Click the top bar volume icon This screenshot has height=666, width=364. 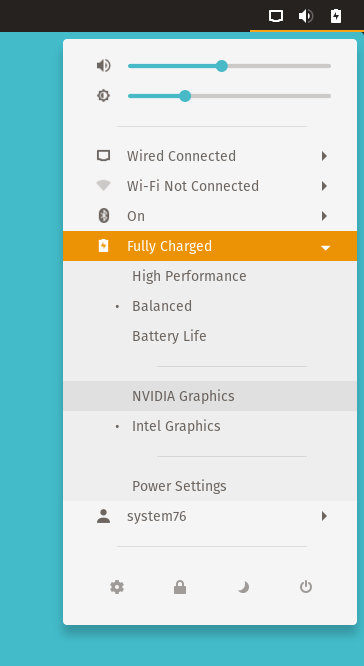306,17
